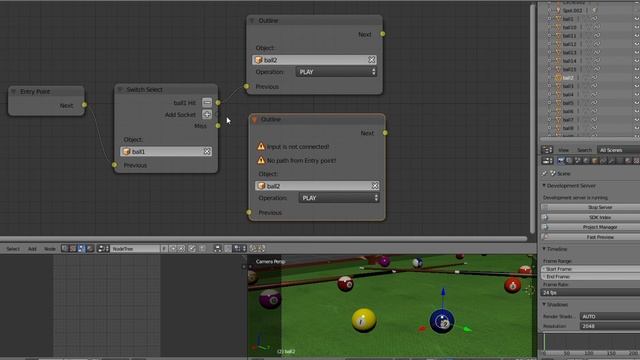
Task: Open the outliner editor type icon
Action: 547,150
